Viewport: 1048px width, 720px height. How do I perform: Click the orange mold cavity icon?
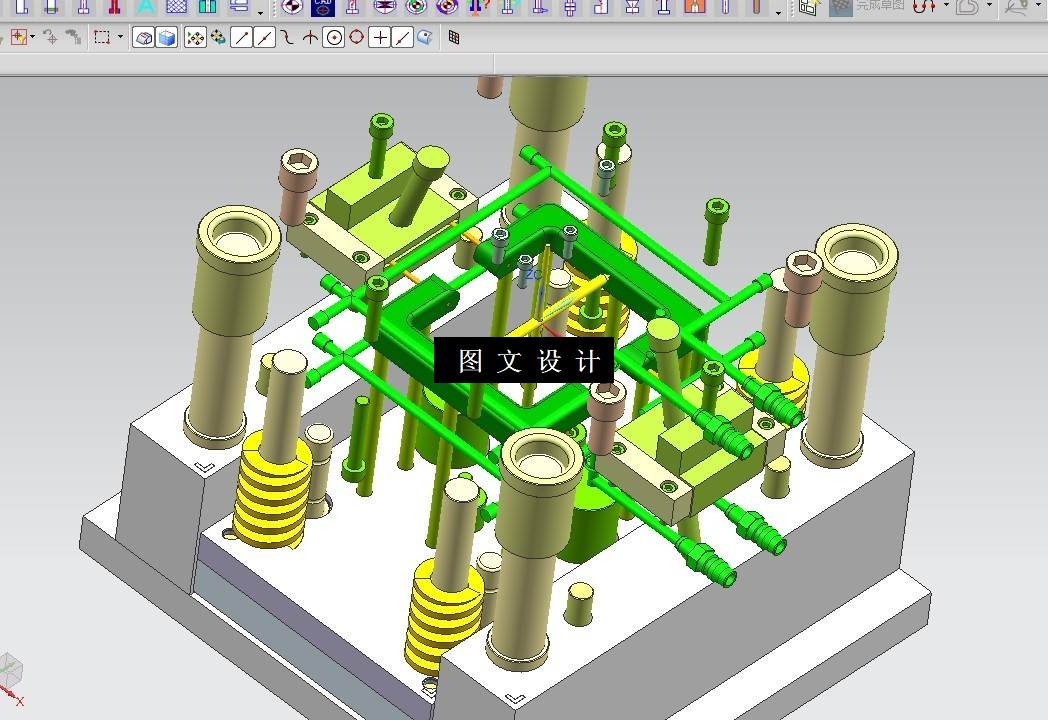(694, 7)
